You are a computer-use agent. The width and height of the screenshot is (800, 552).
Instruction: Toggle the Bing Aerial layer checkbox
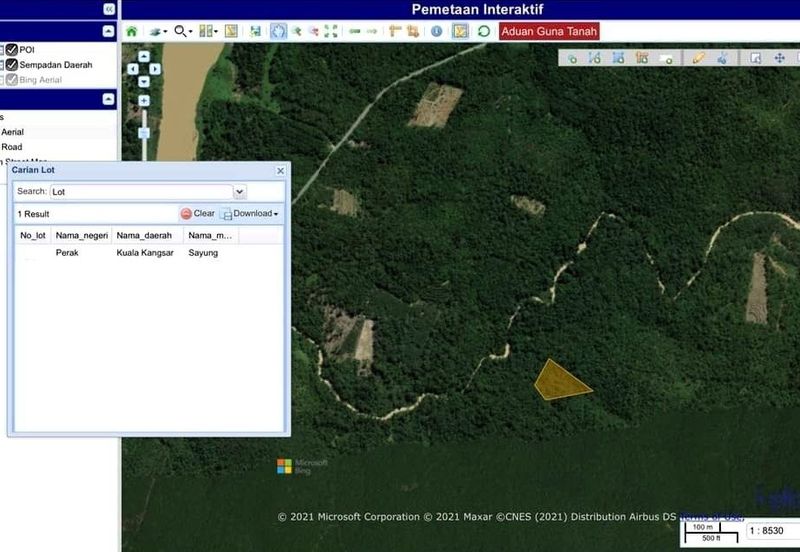[x=11, y=80]
